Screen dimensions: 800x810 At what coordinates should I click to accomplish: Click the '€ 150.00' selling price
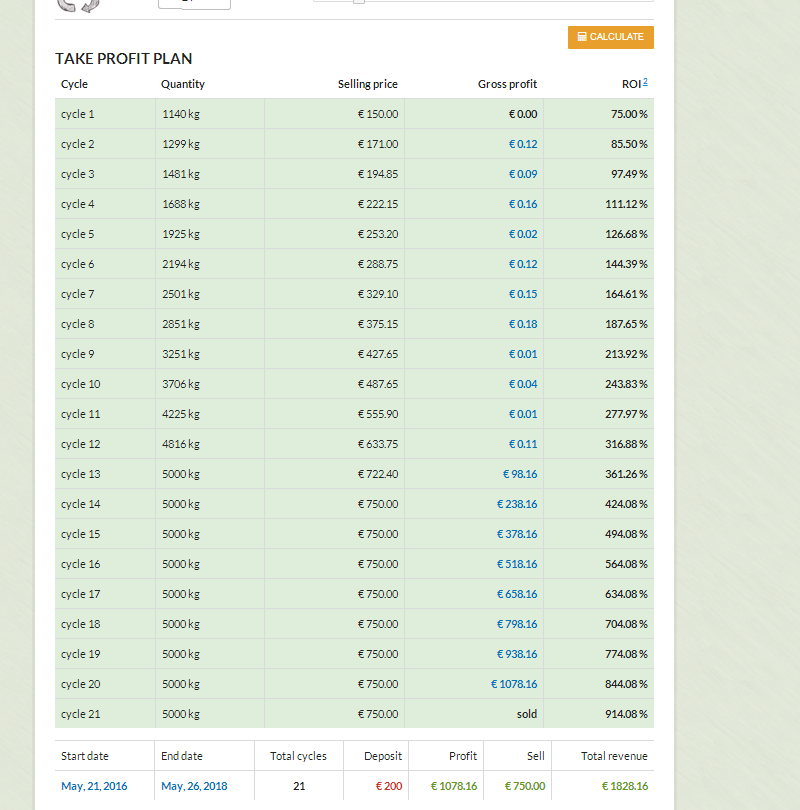click(378, 114)
